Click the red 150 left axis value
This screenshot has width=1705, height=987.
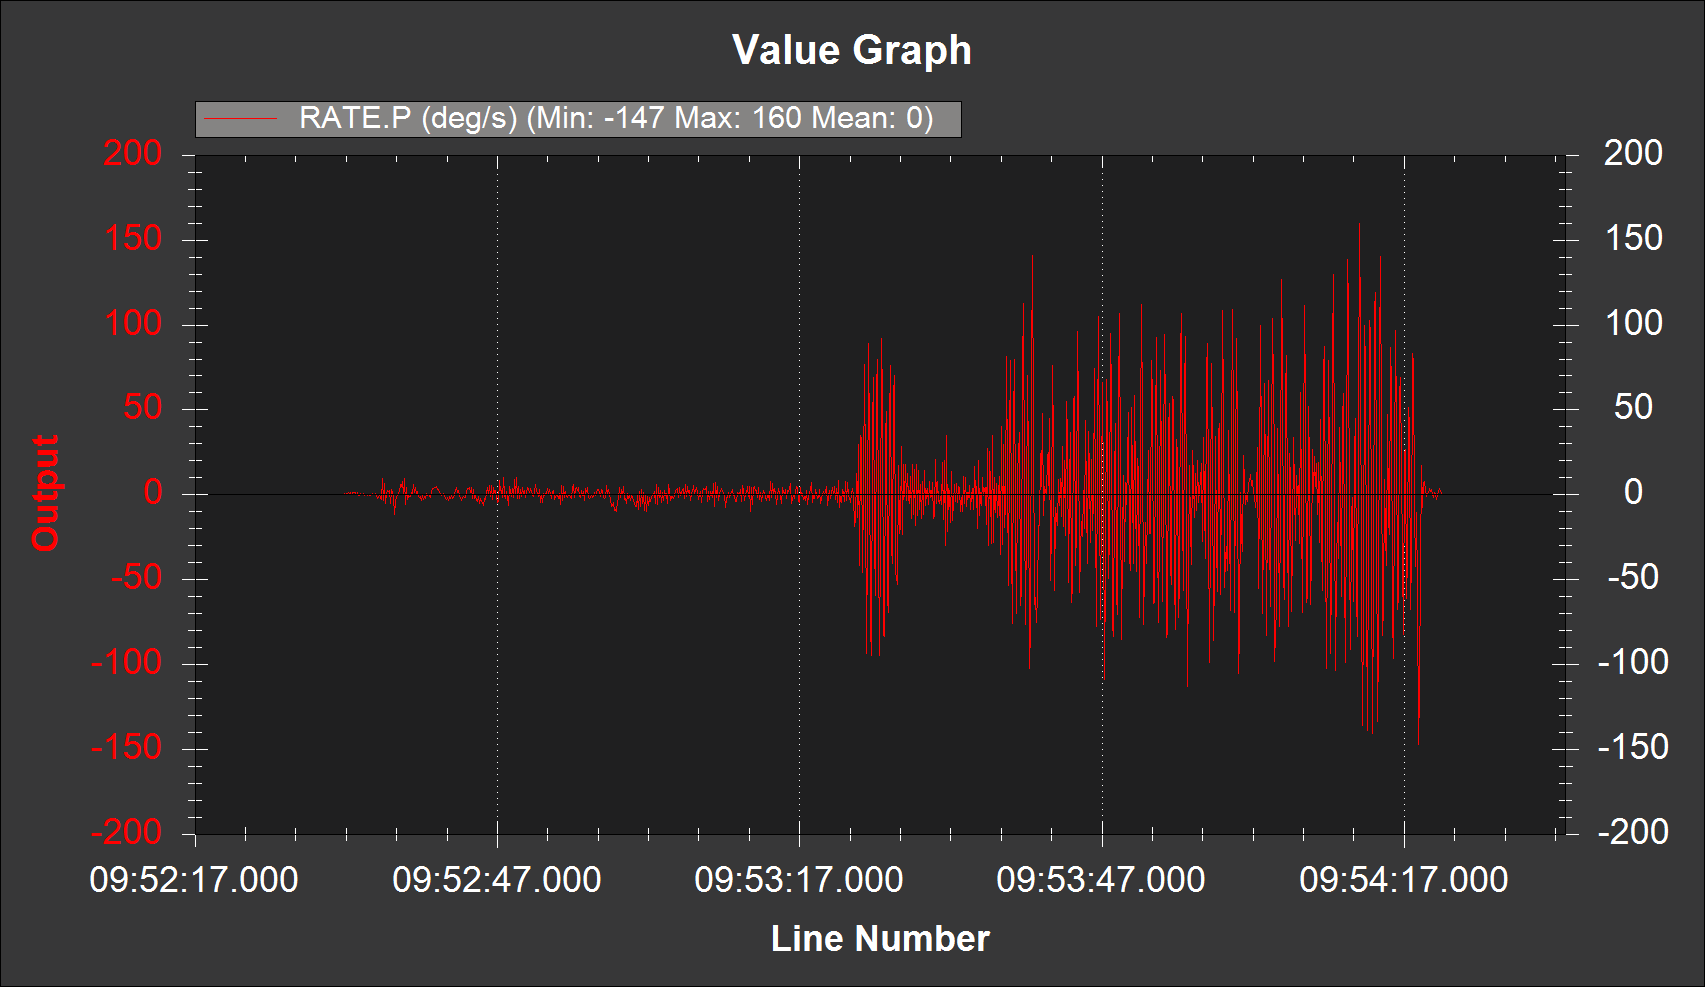[132, 239]
